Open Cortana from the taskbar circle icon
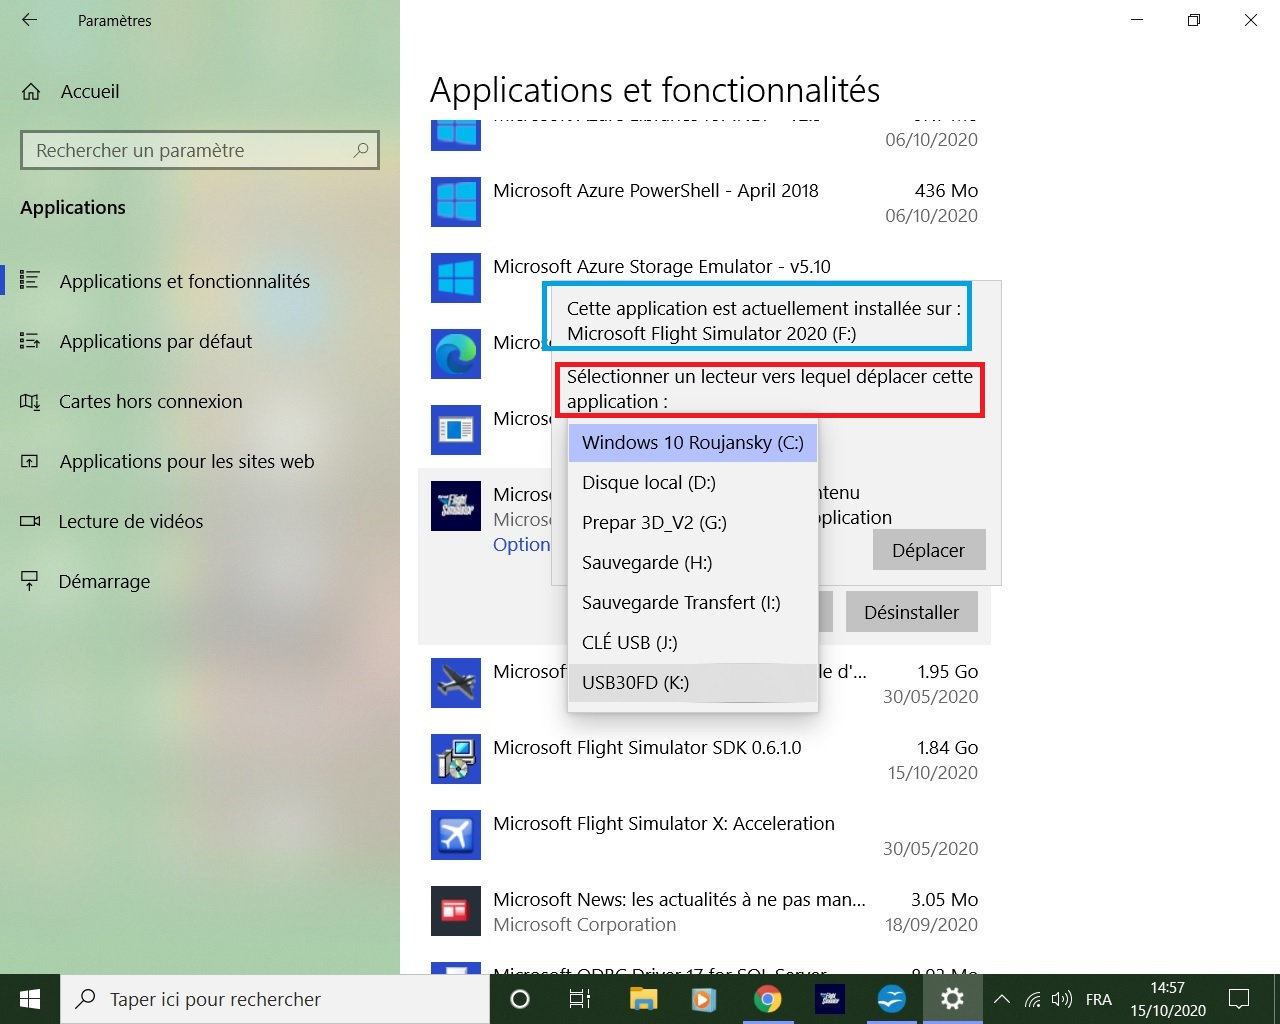1280x1024 pixels. pos(519,999)
